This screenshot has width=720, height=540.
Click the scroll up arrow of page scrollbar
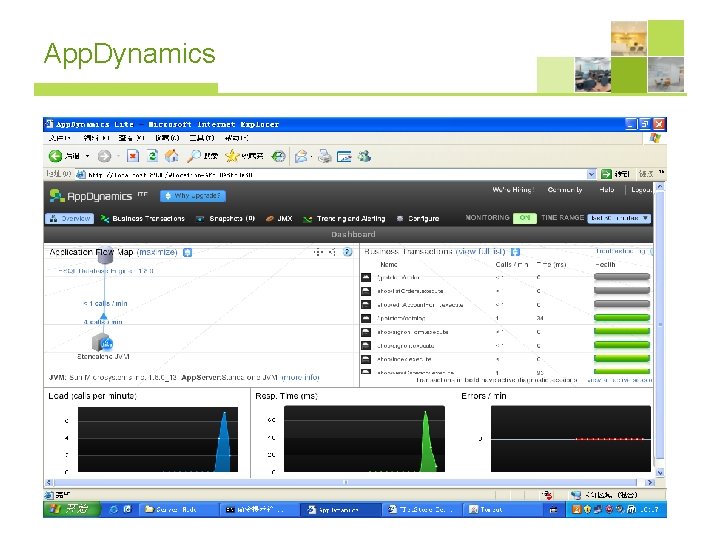660,187
